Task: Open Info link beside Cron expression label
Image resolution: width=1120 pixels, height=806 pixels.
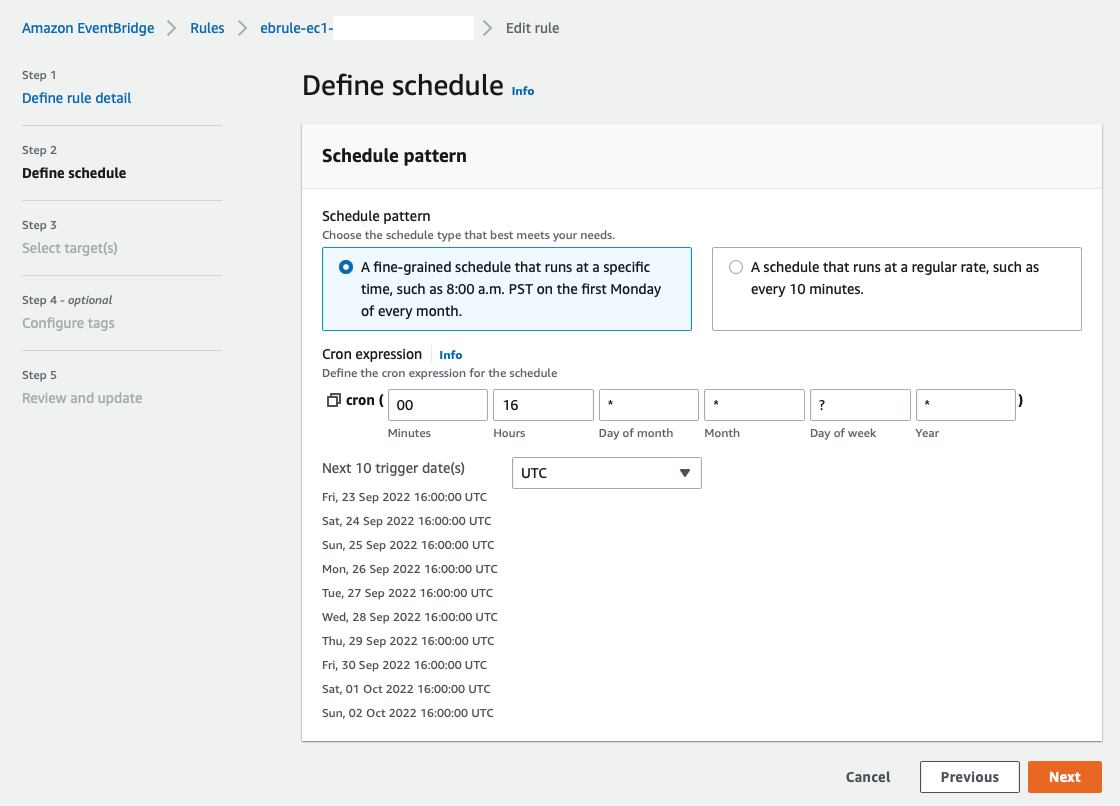Action: click(x=450, y=355)
